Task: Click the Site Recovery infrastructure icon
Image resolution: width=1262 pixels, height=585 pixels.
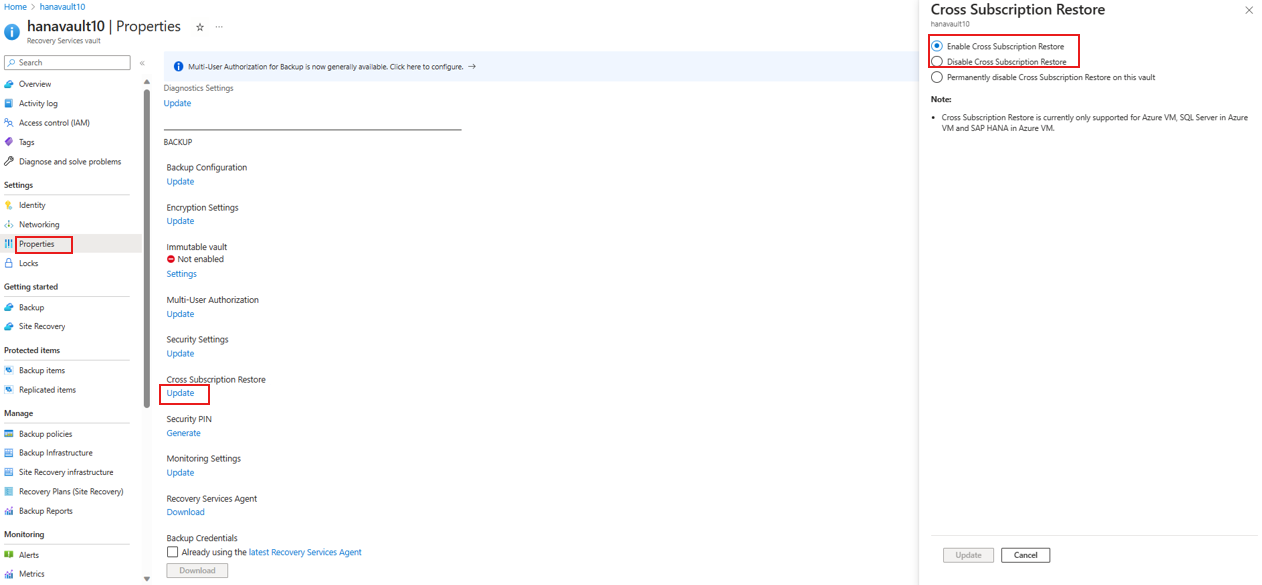Action: [x=9, y=472]
